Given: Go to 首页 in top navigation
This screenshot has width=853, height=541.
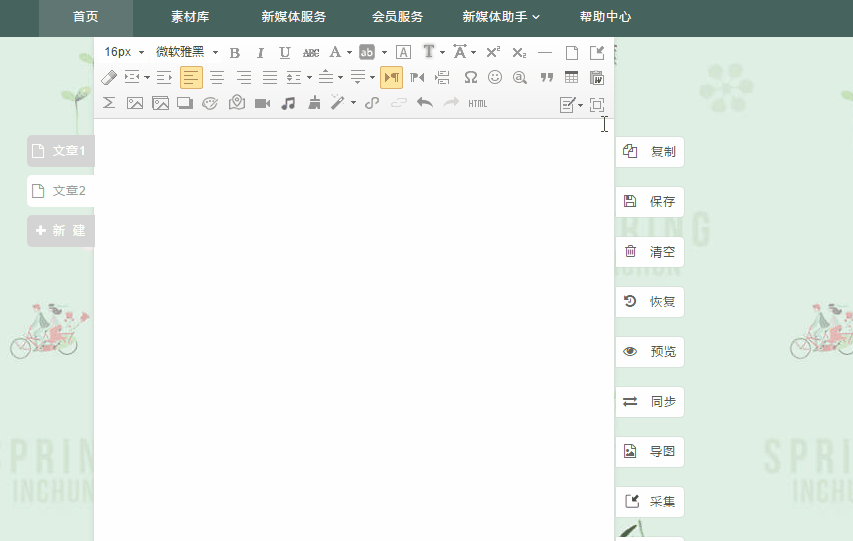Looking at the screenshot, I should (x=85, y=17).
